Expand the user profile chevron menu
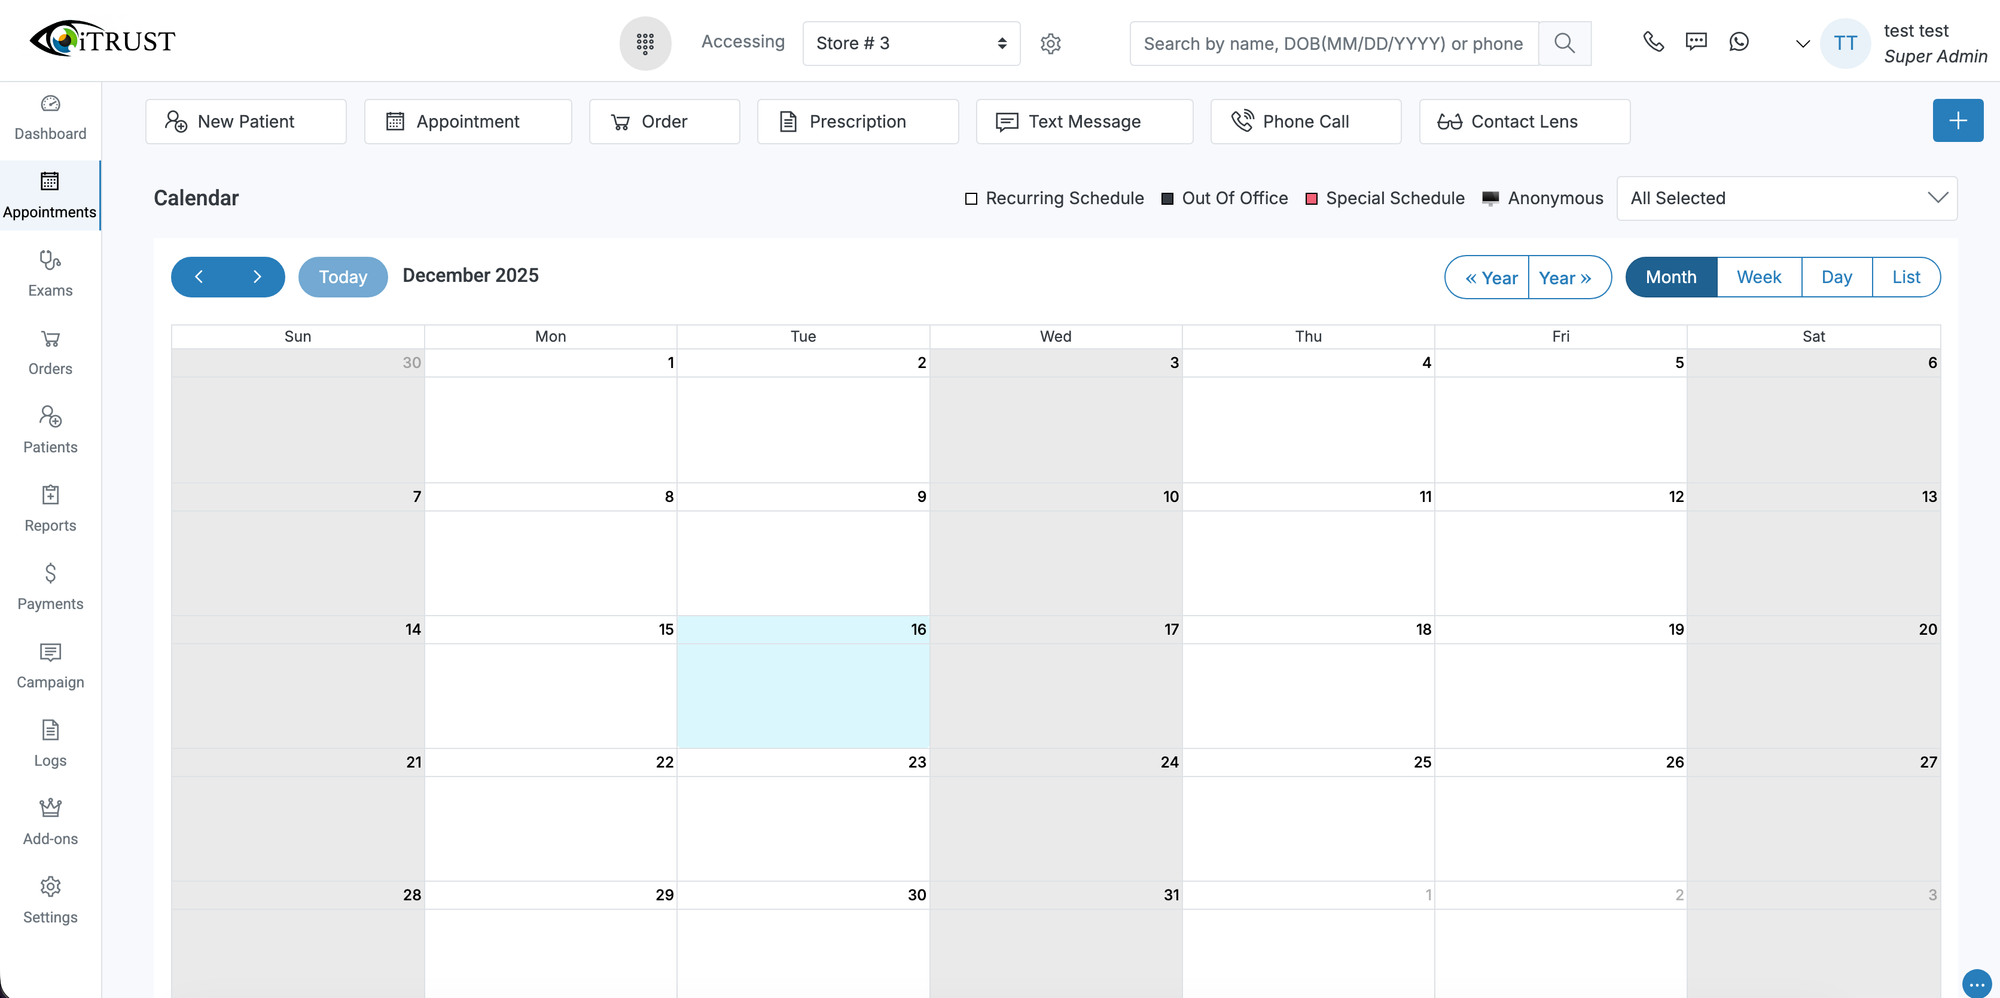Viewport: 2000px width, 998px height. click(1802, 44)
